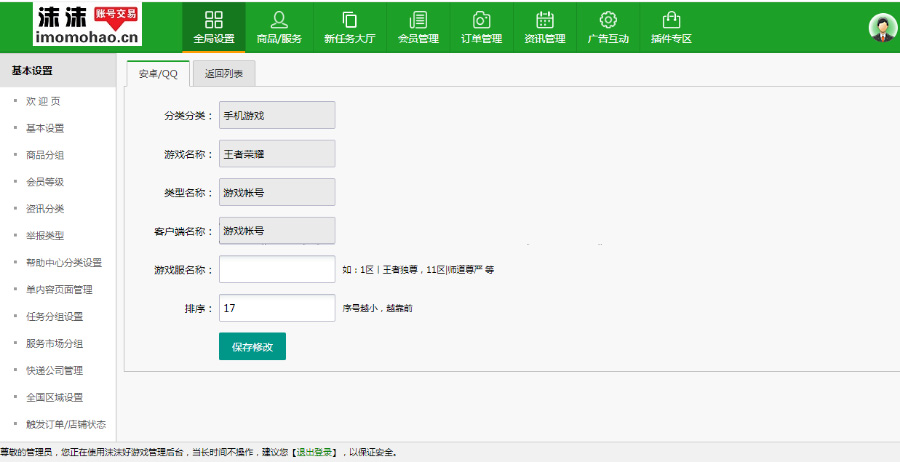Viewport: 900px width, 462px height.
Task: Open 全局设置 icon in top navigation
Action: click(x=213, y=20)
